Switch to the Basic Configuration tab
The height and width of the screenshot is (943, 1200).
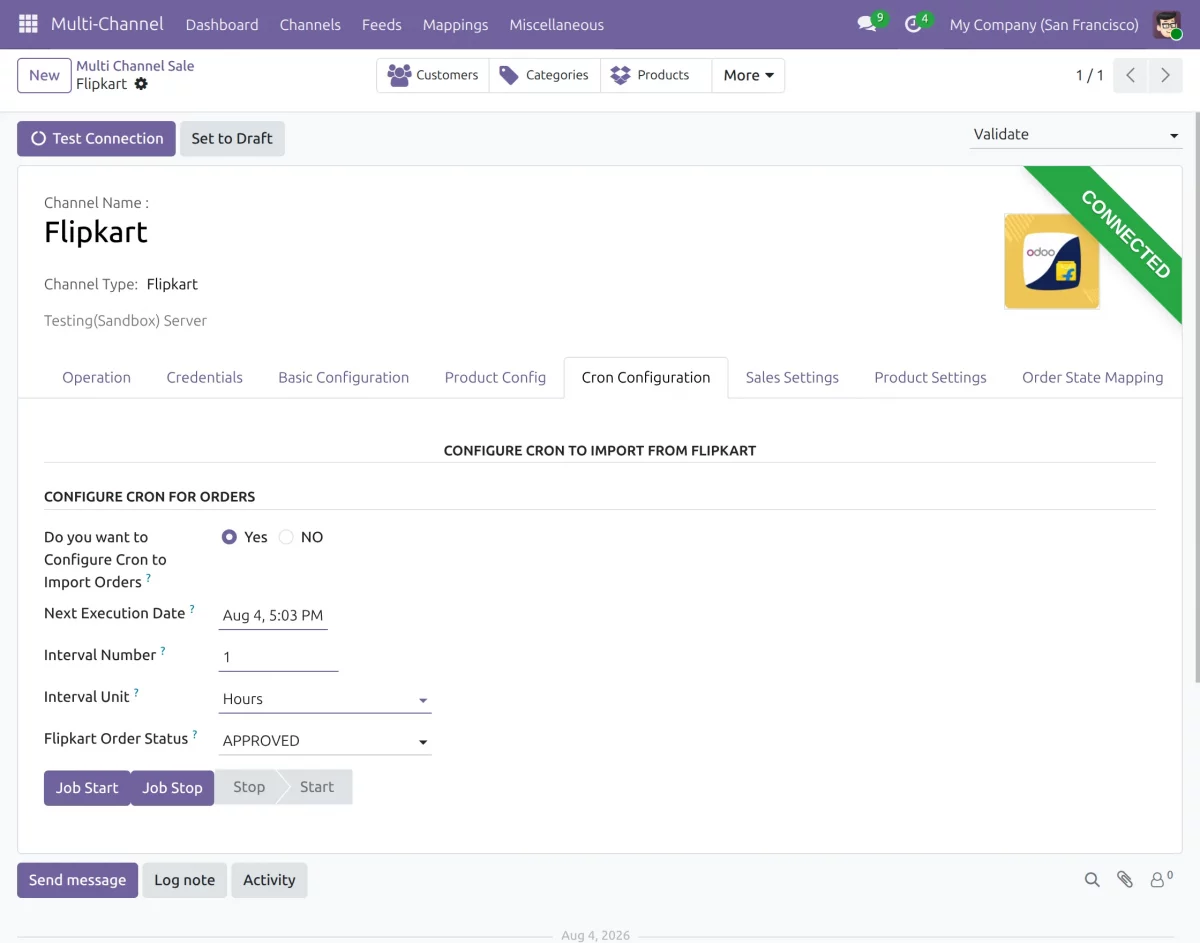[x=343, y=377]
